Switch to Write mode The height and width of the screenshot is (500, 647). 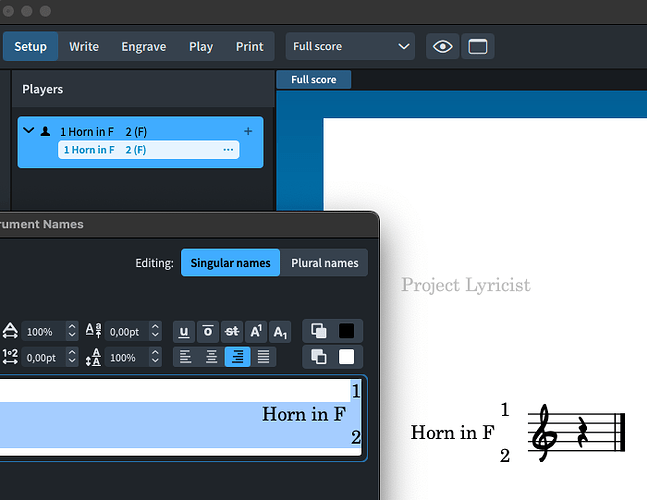tap(84, 47)
